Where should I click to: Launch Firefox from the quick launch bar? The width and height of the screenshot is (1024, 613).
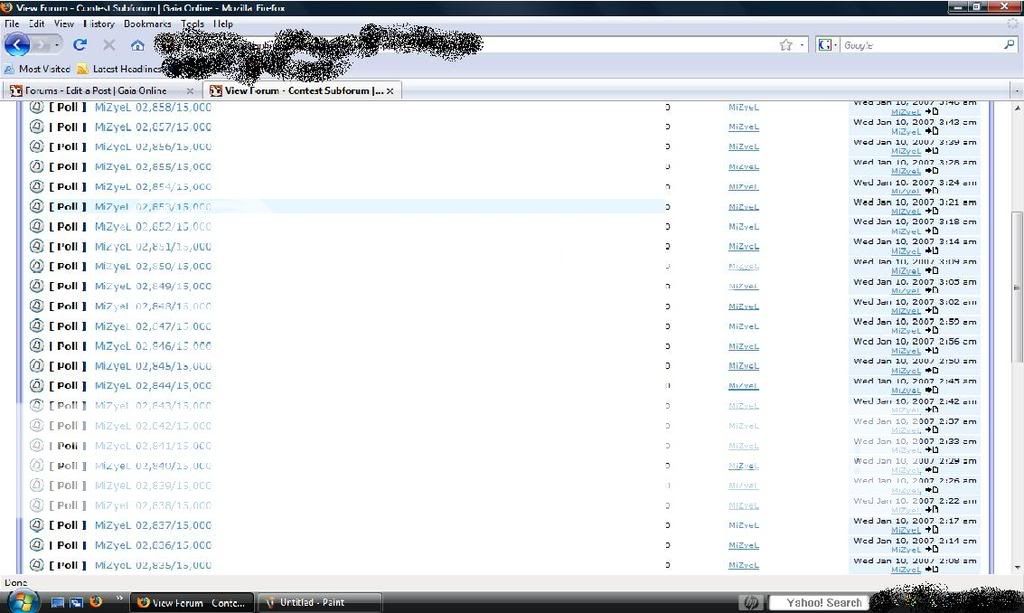pos(96,602)
